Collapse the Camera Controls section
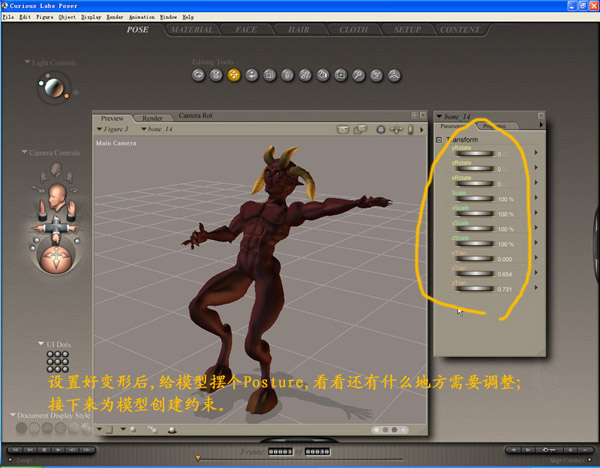 coord(24,152)
